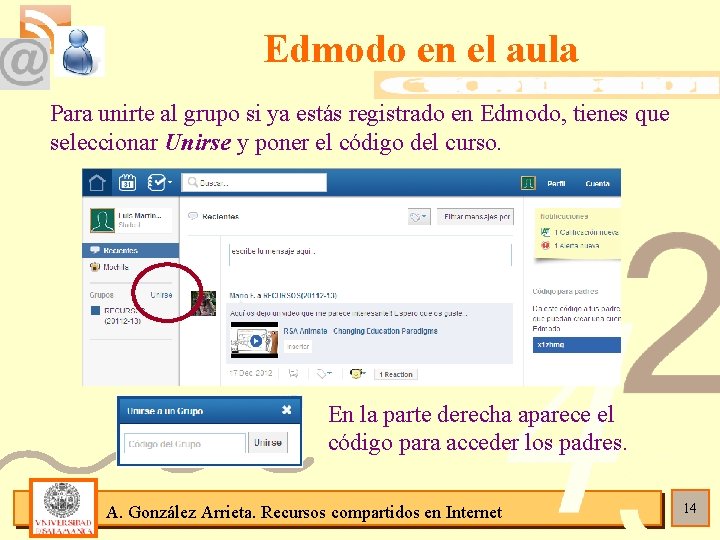720x540 pixels.
Task: Click the reply icon under the post
Action: point(293,374)
